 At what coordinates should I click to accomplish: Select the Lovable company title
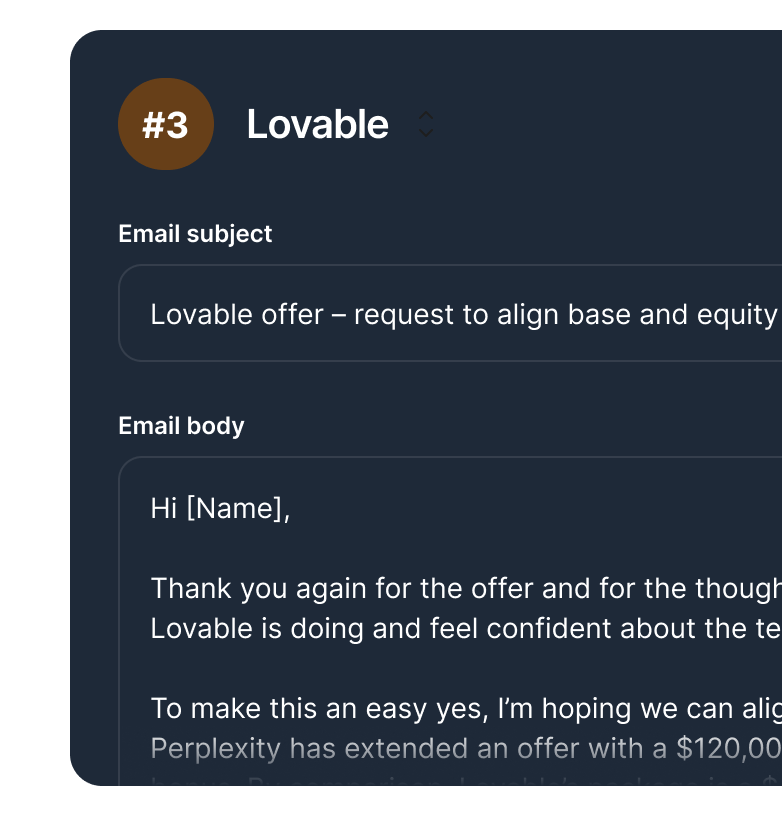[317, 125]
